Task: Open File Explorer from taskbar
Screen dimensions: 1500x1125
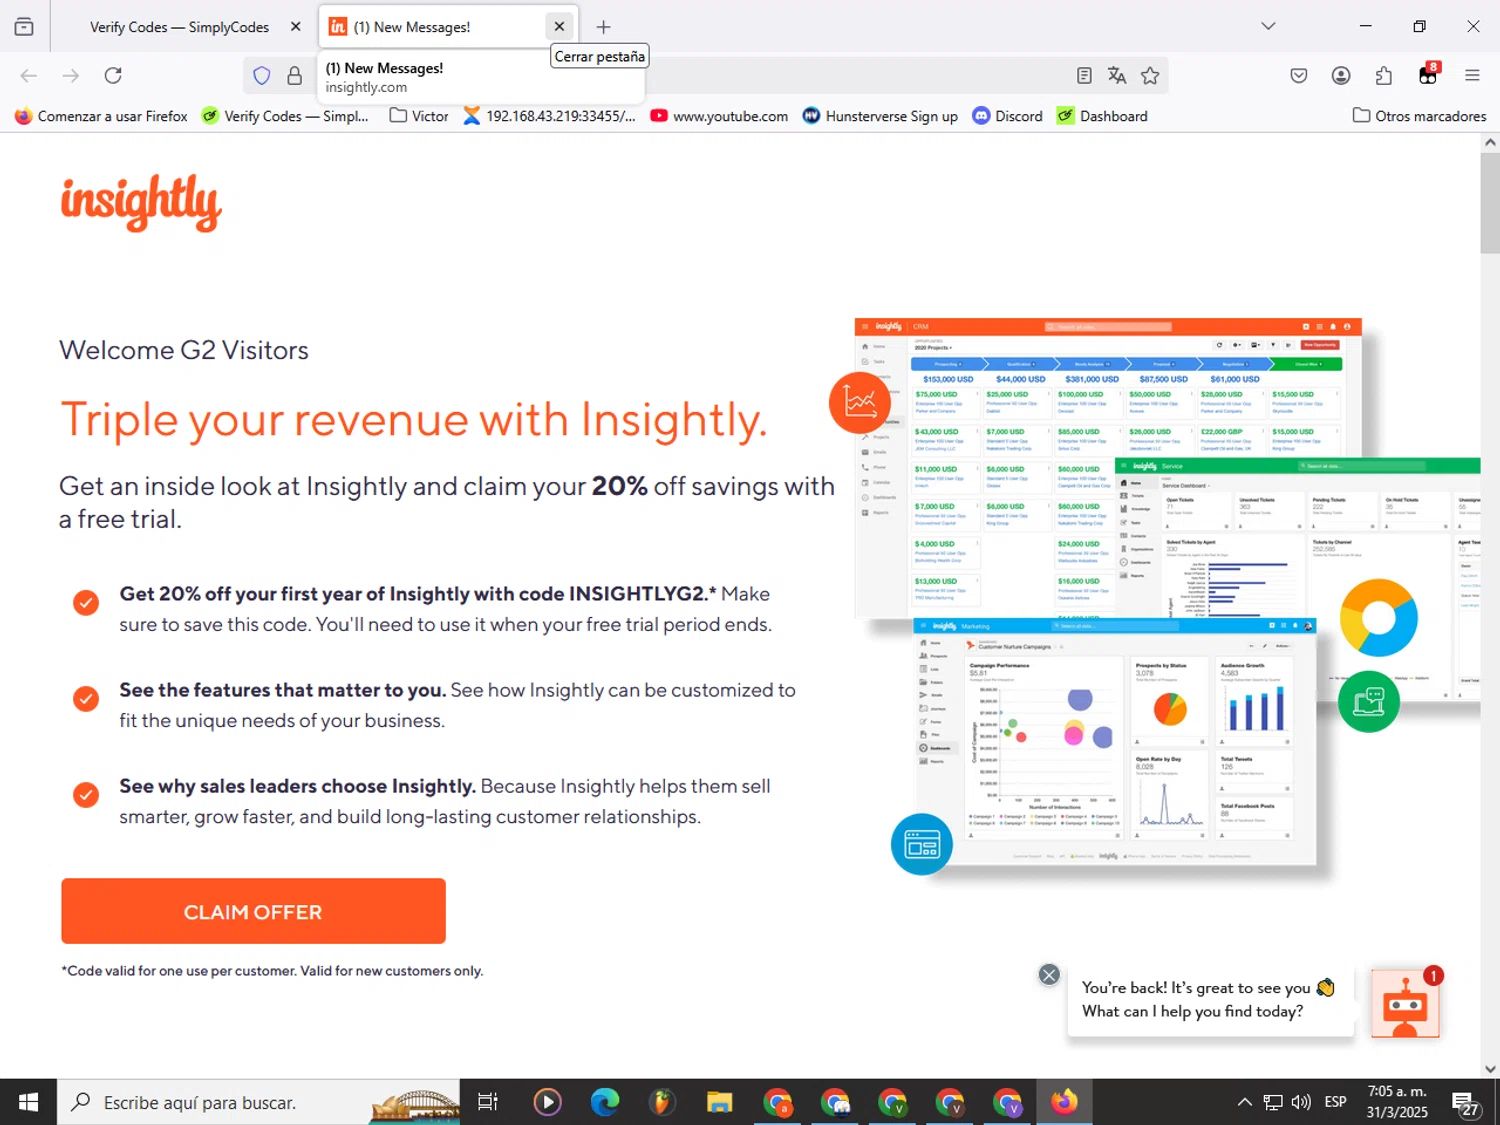Action: pos(719,1102)
